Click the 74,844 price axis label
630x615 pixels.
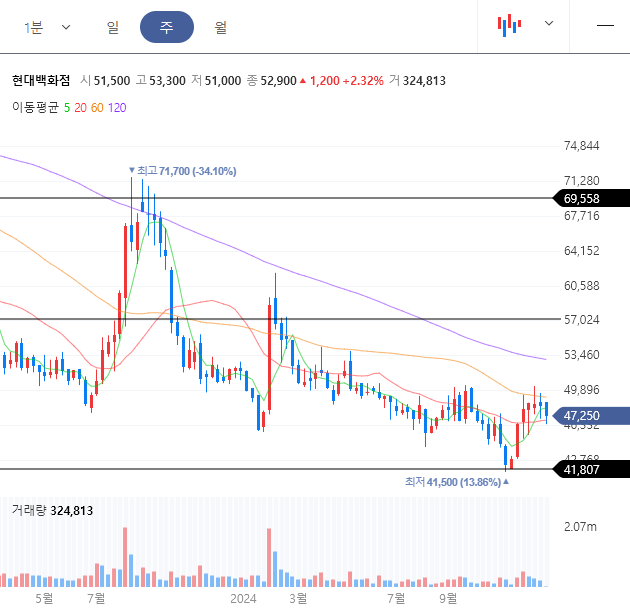coord(581,145)
